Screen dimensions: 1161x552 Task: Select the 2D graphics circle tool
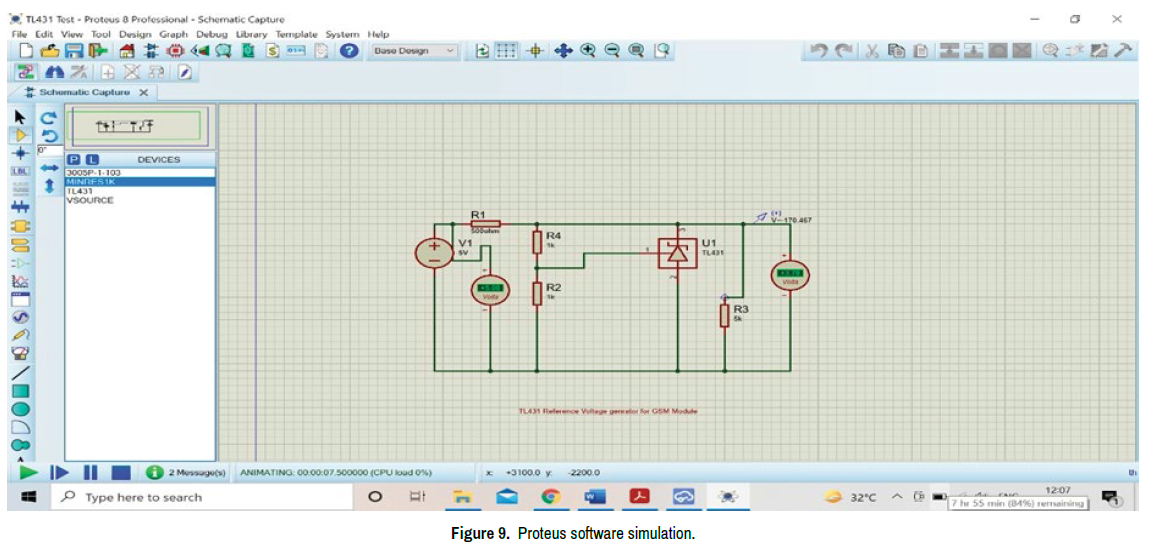coord(20,409)
